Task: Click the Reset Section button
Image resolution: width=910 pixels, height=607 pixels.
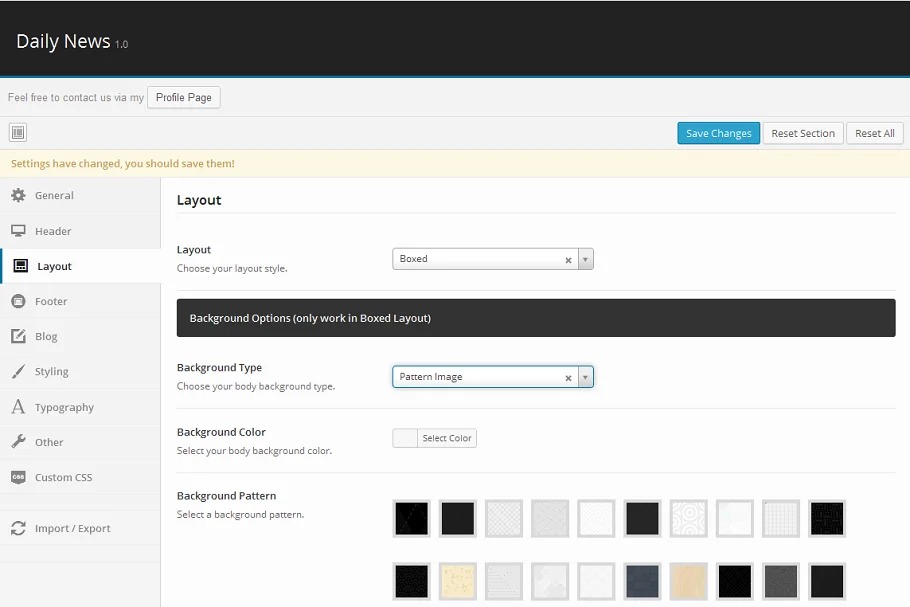Action: coord(802,133)
